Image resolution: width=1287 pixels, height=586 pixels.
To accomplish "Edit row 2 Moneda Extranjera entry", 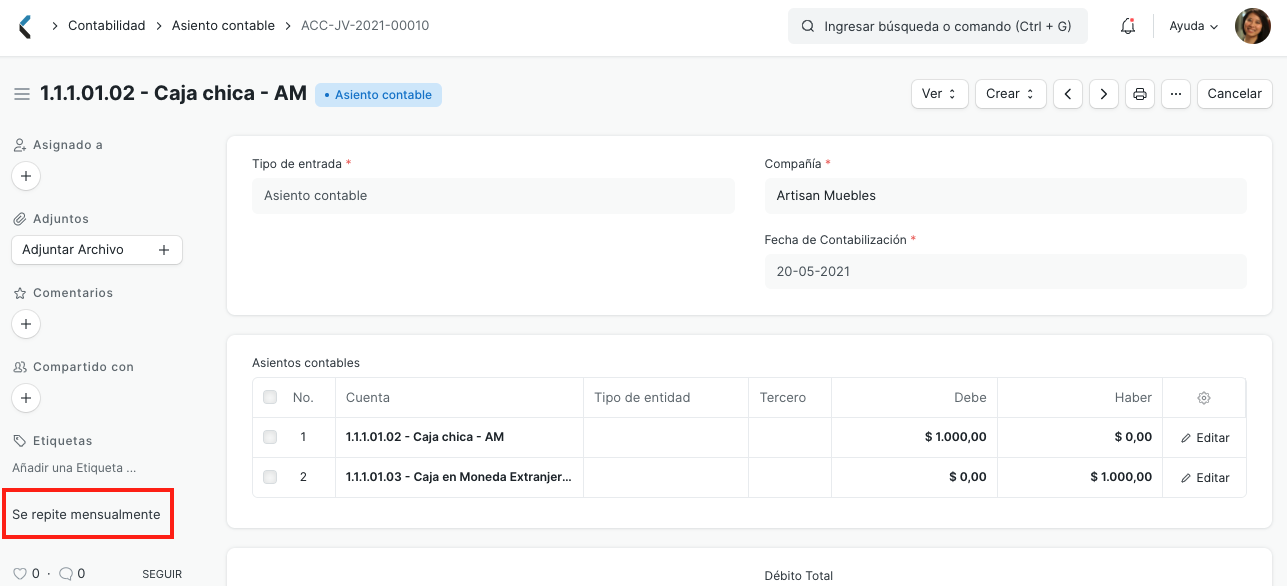I will [x=1205, y=478].
